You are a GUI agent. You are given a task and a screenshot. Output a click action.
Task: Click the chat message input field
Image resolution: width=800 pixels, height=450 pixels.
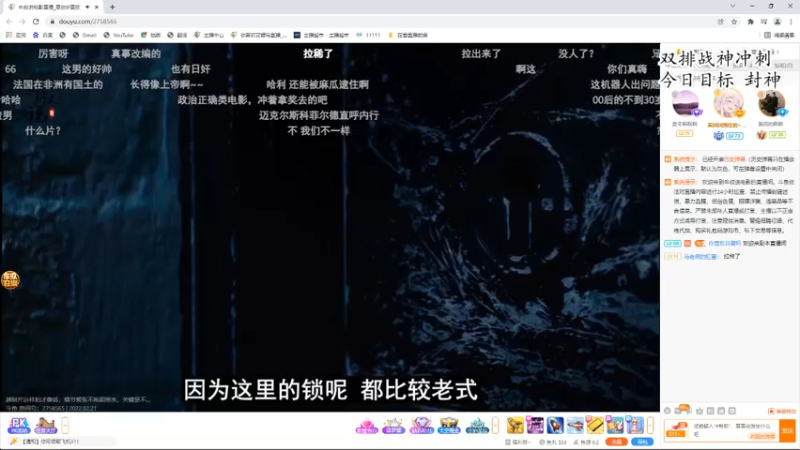734,430
